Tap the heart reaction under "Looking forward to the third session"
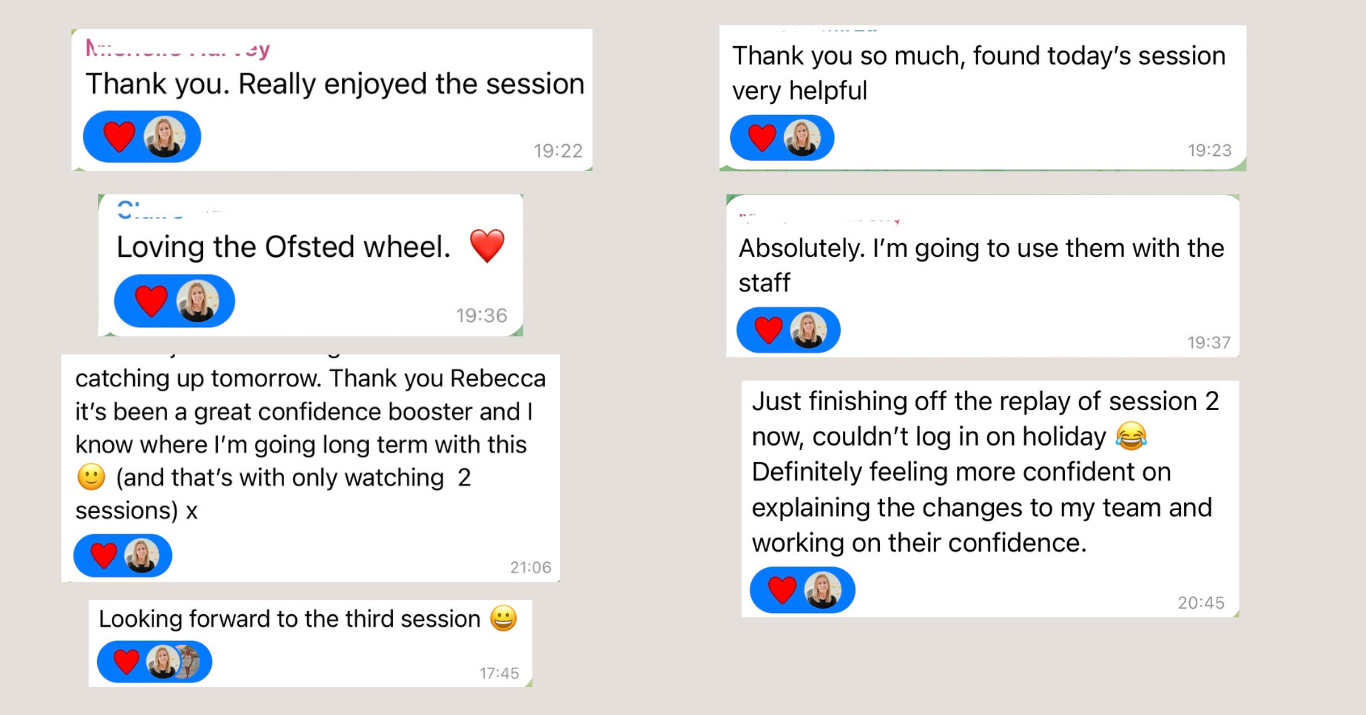1366x715 pixels. click(x=126, y=661)
